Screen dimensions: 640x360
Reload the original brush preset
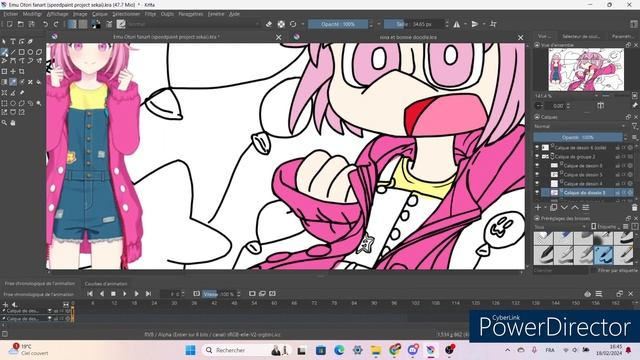[293, 24]
